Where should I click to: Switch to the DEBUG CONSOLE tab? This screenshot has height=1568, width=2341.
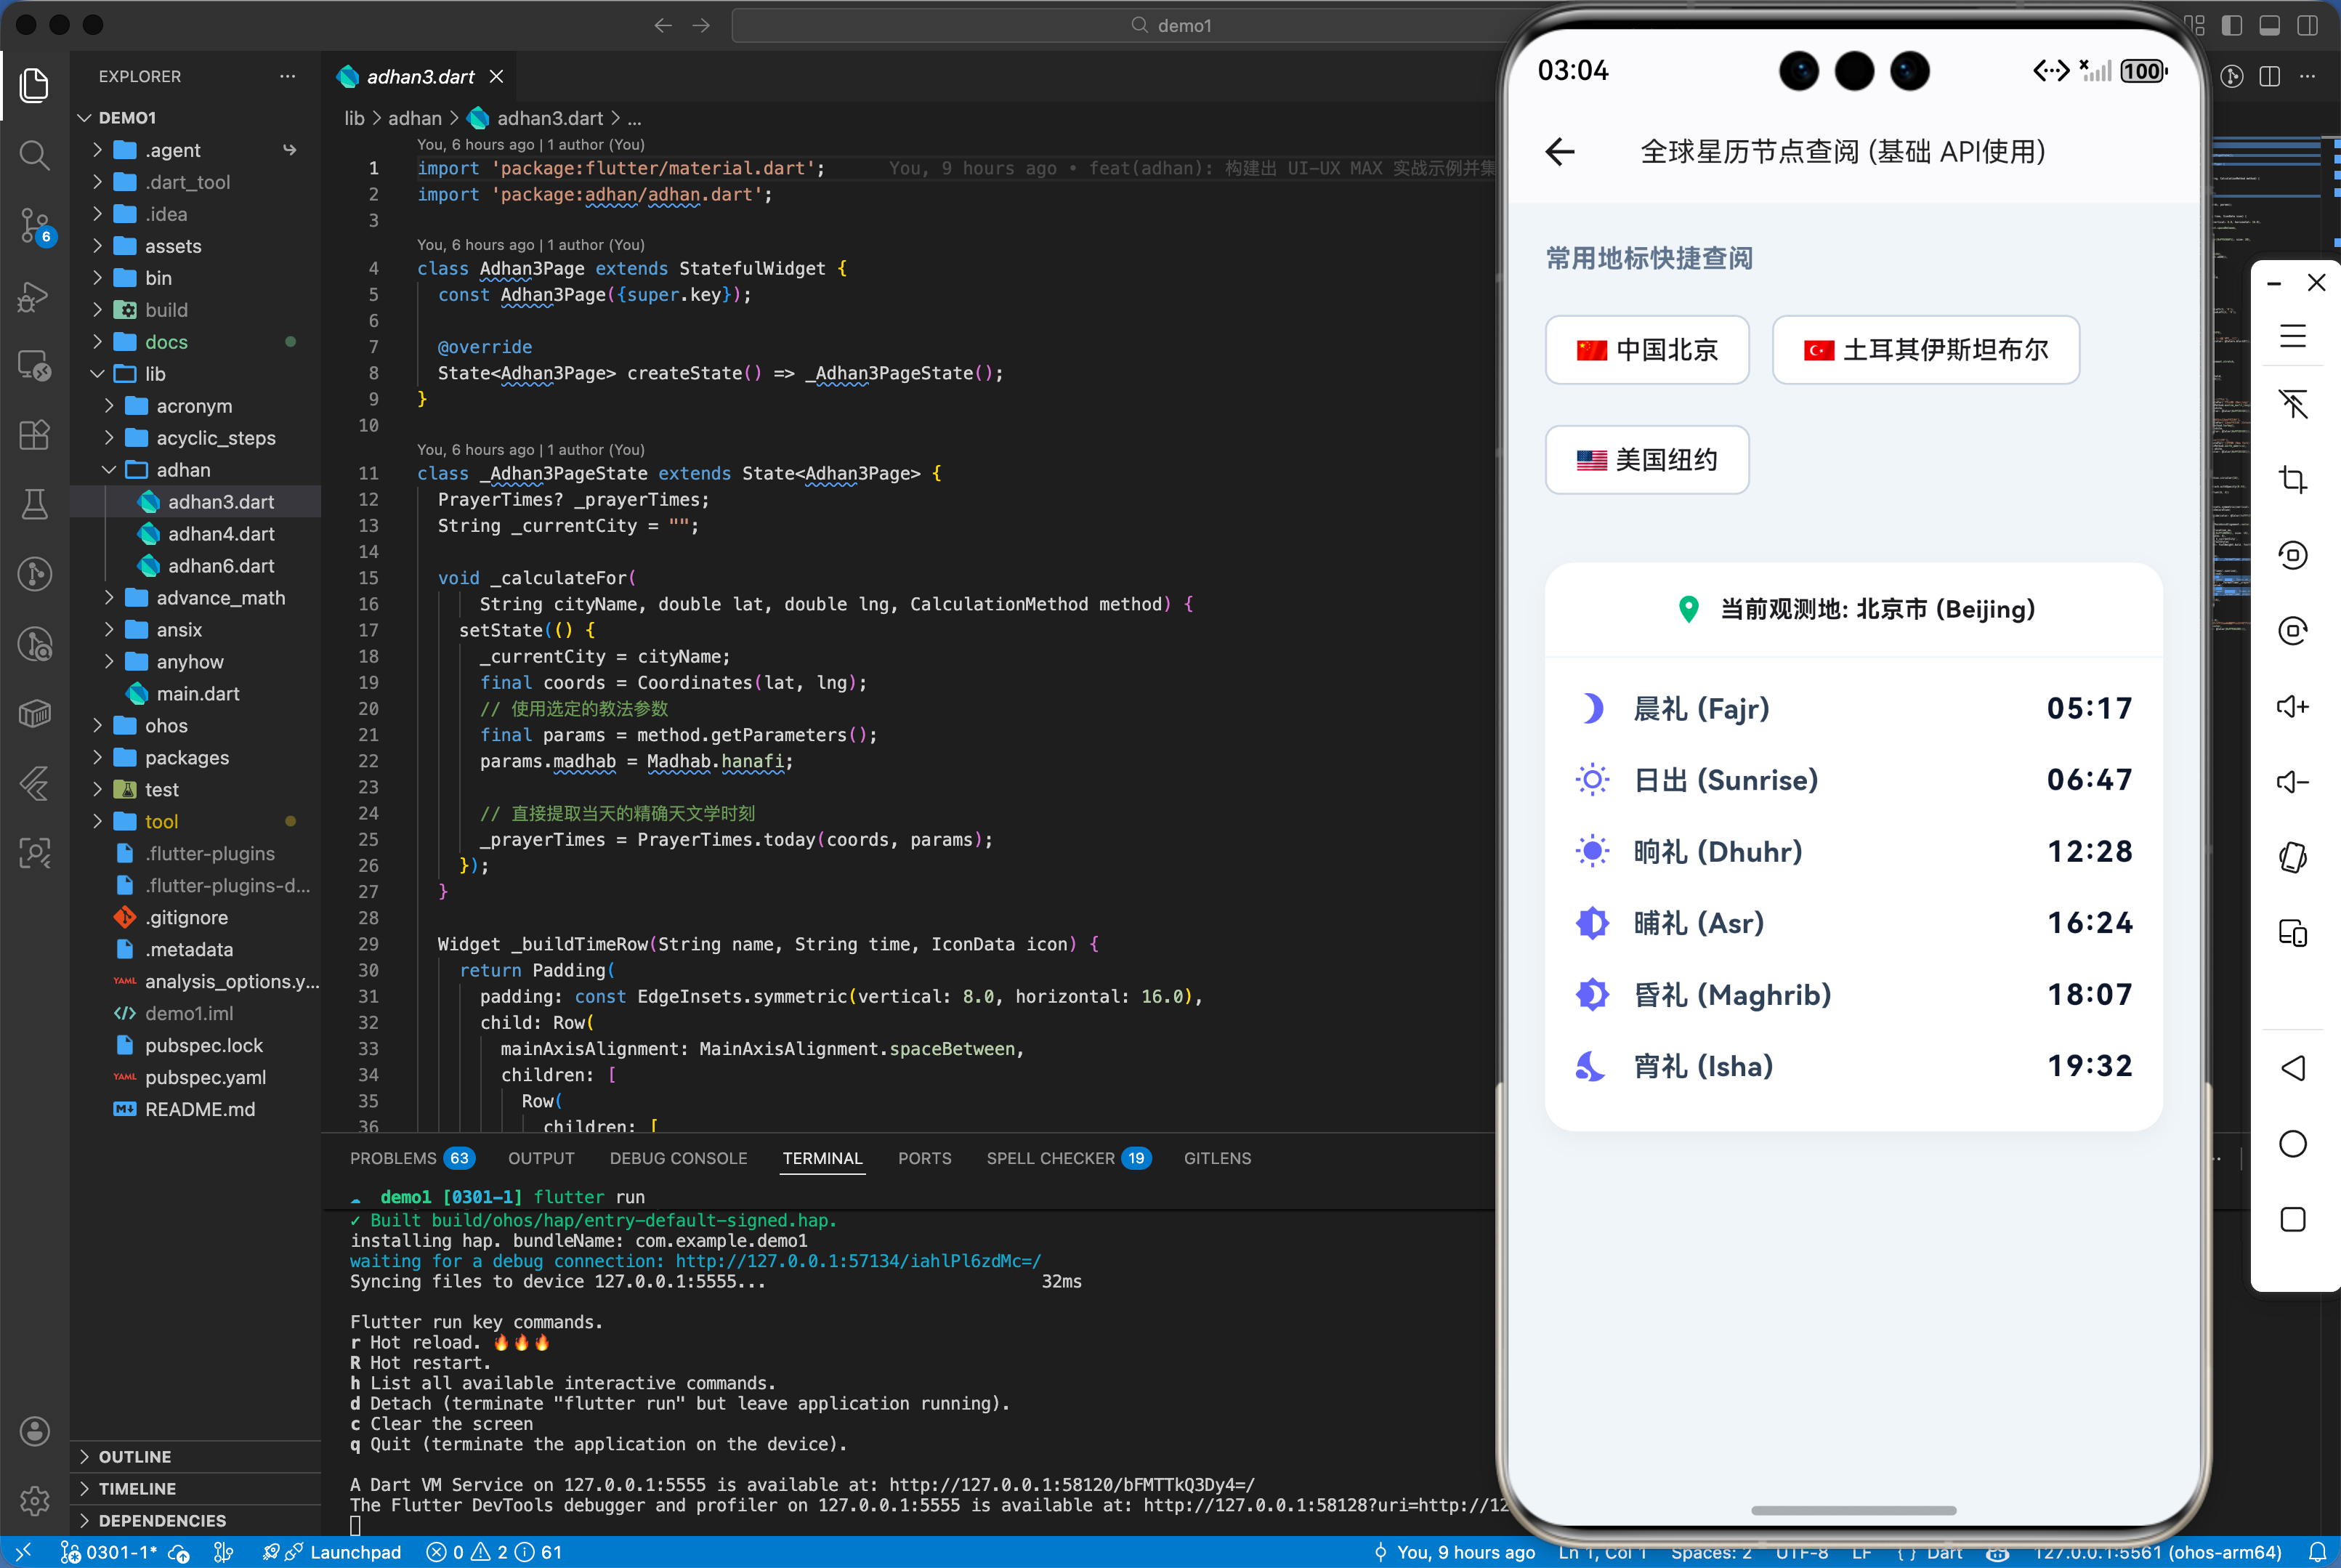pos(678,1158)
